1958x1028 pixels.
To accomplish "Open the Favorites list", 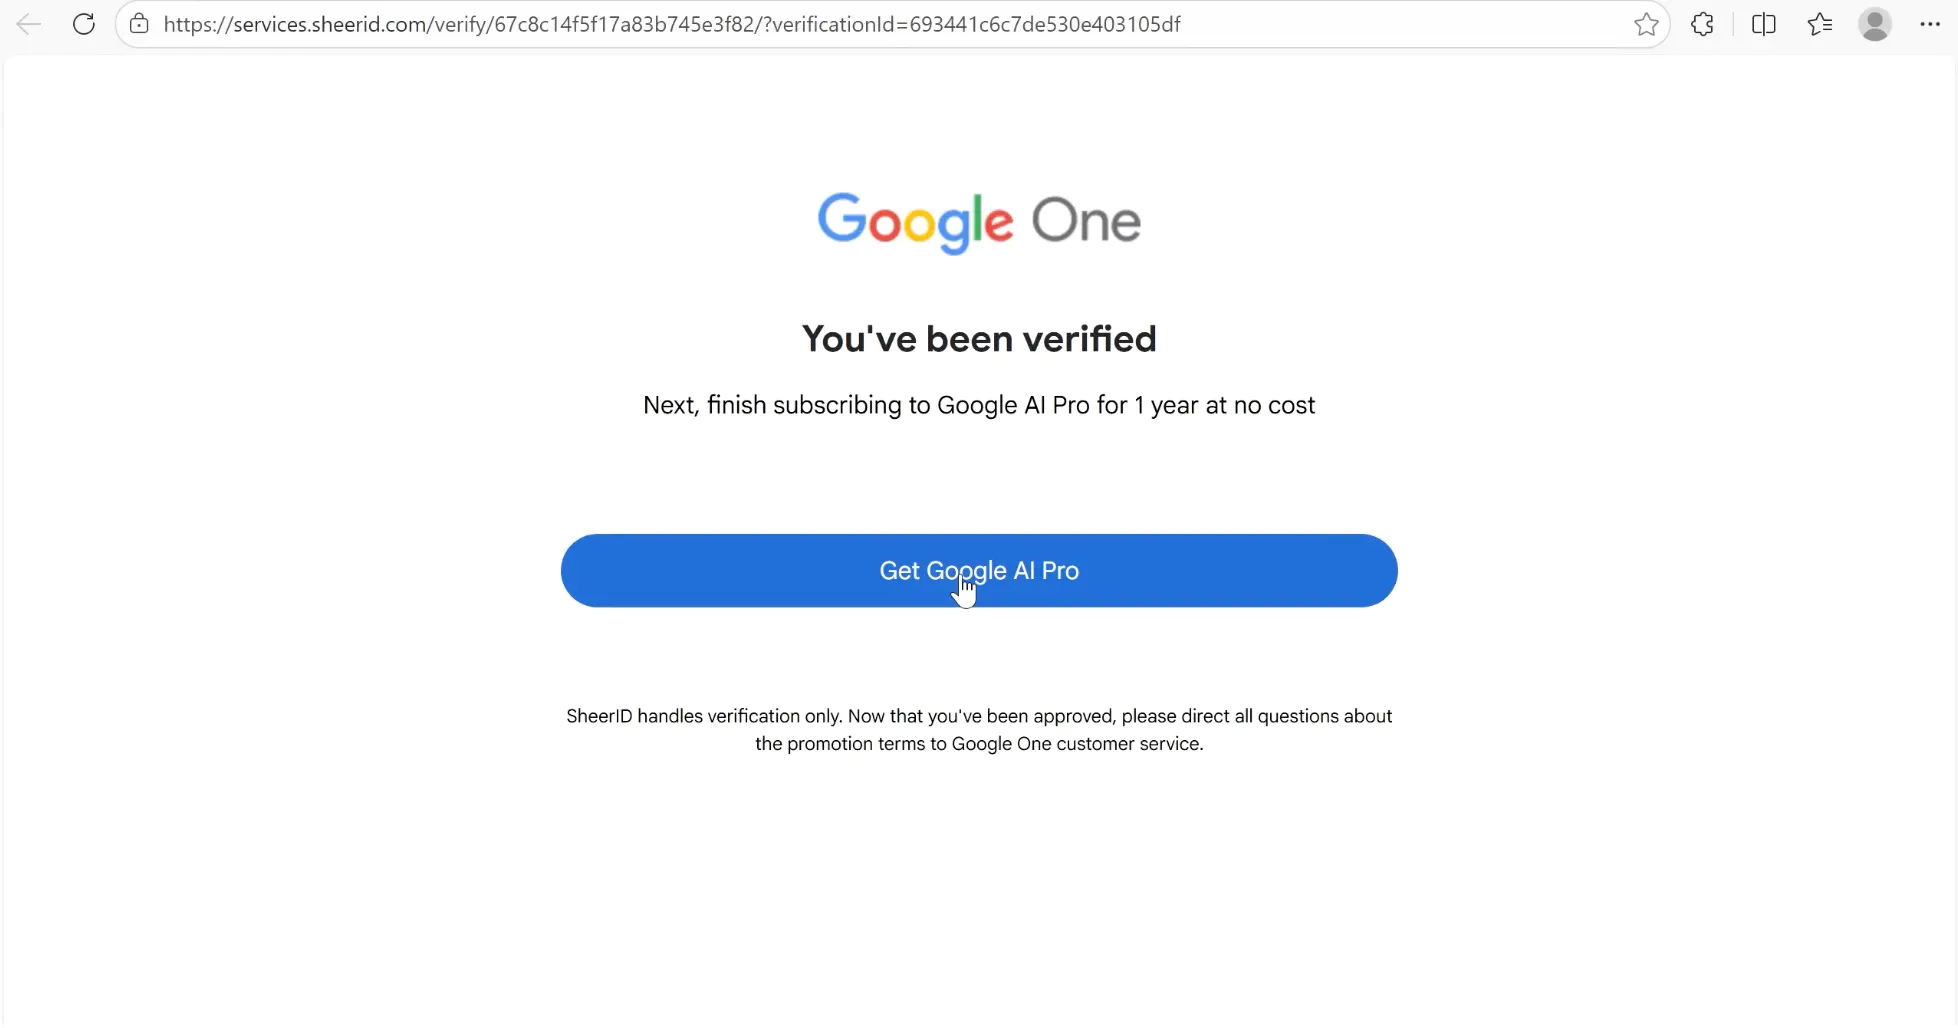I will click(1820, 24).
